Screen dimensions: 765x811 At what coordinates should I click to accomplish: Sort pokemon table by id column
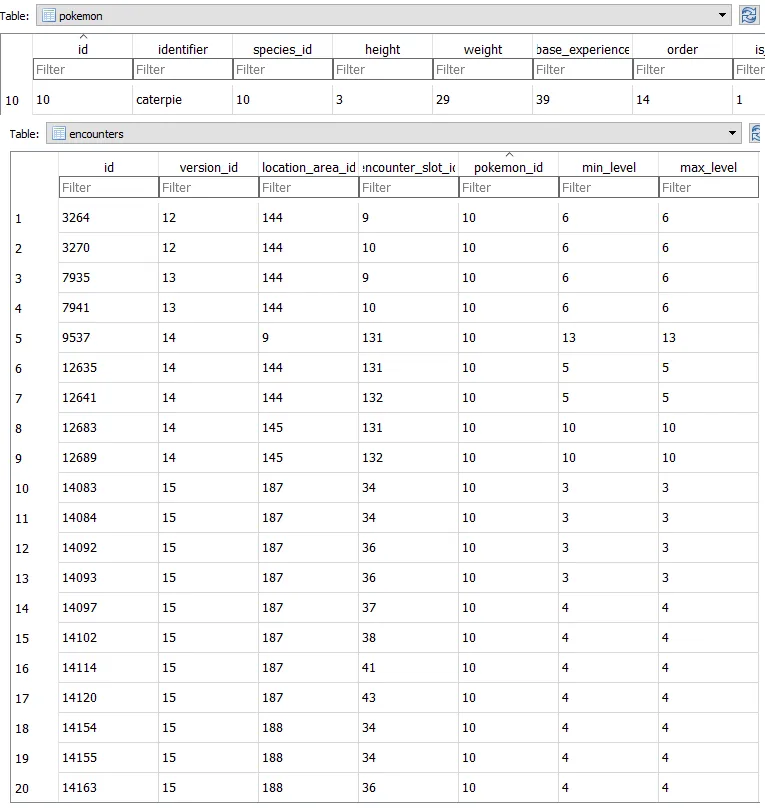[x=83, y=49]
